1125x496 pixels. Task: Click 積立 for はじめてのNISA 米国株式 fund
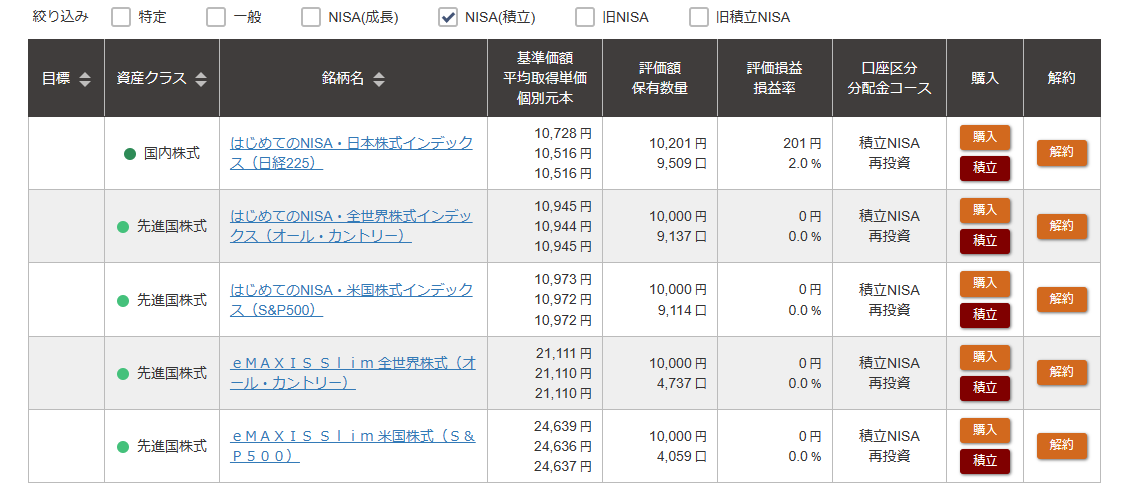(985, 315)
